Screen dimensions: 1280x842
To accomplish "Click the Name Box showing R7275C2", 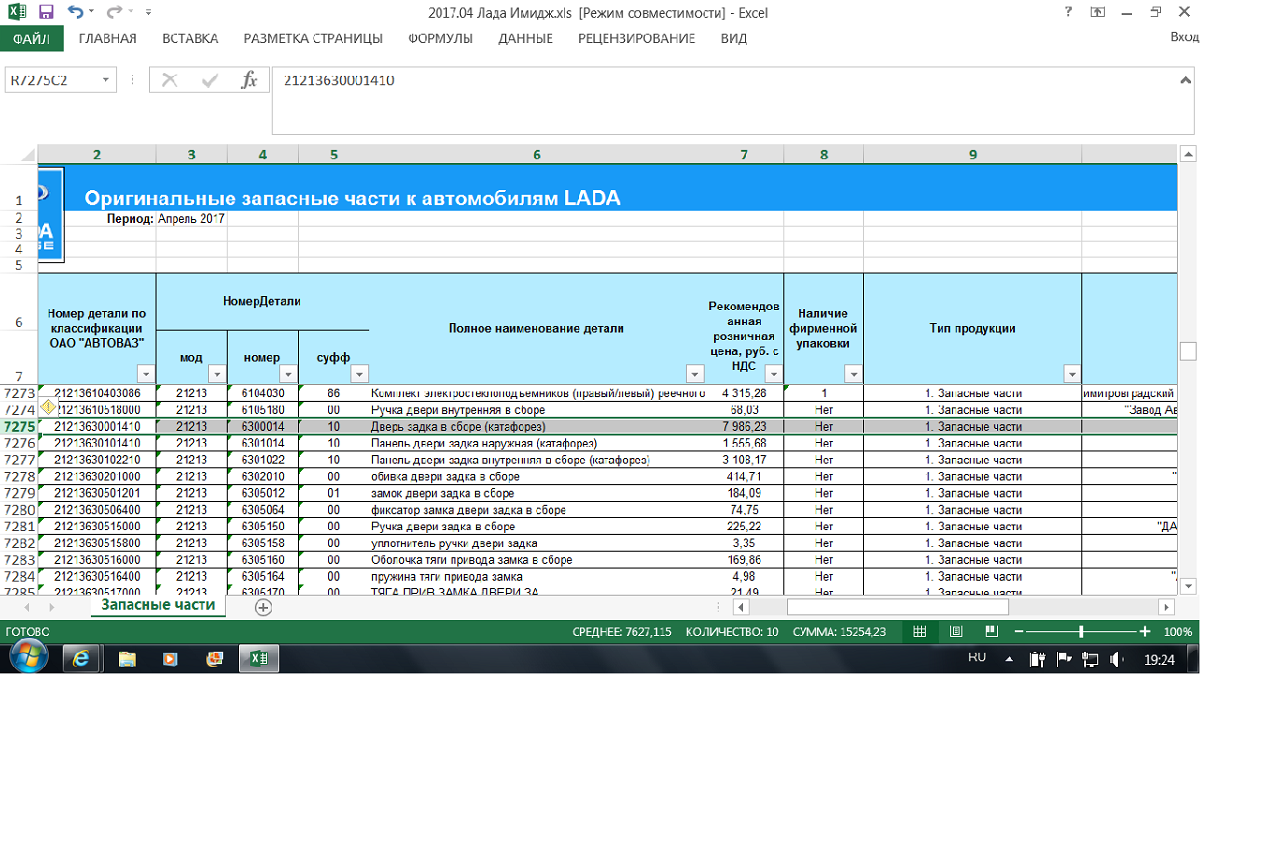I will coord(50,80).
